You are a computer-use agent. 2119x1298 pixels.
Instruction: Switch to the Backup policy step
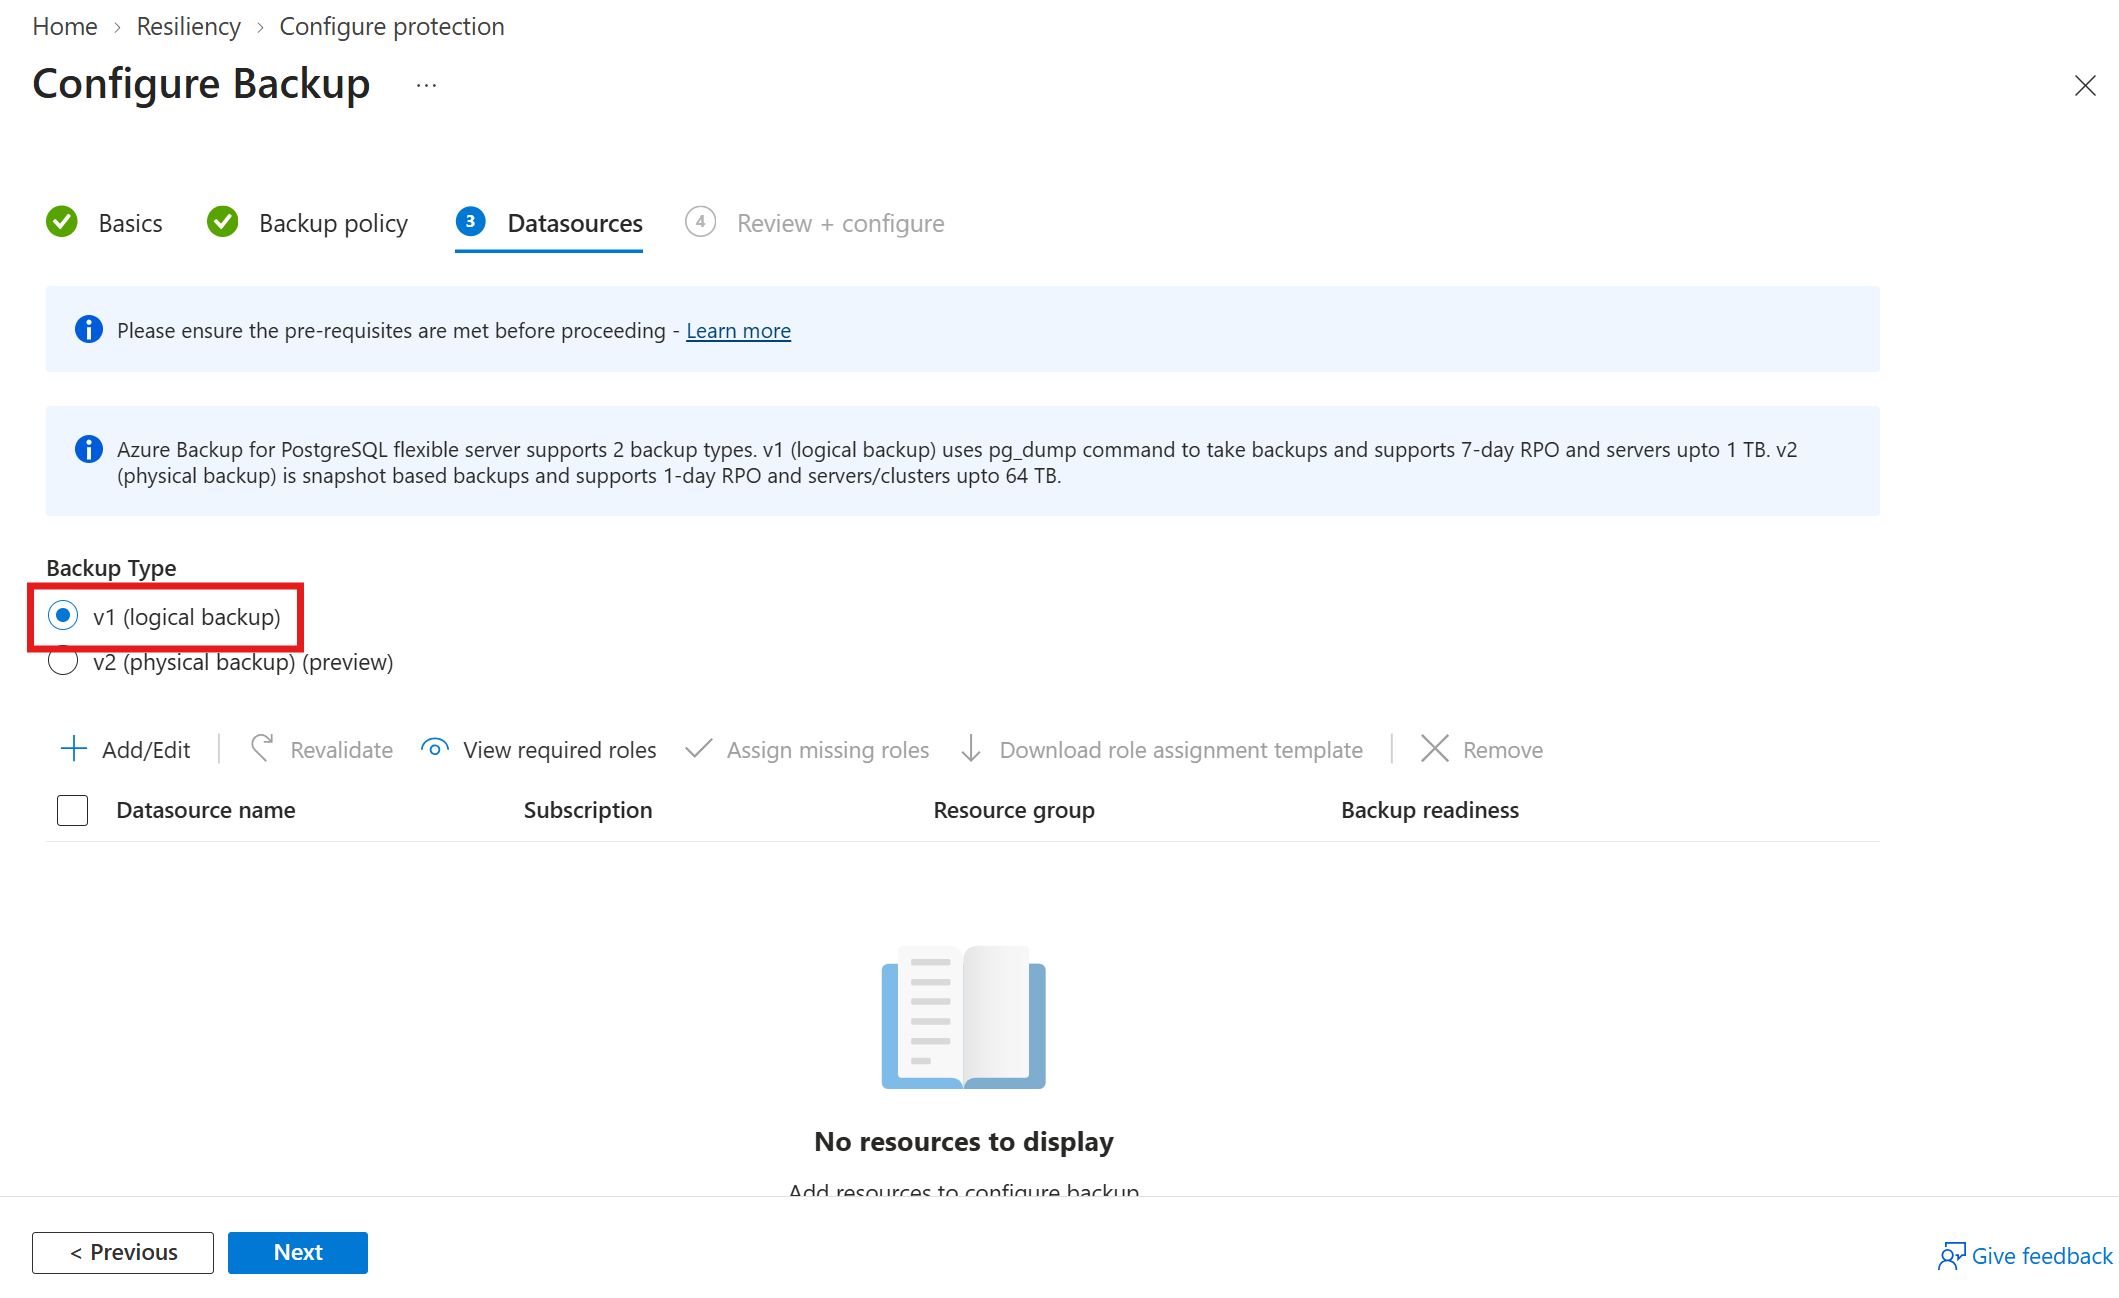click(x=307, y=223)
